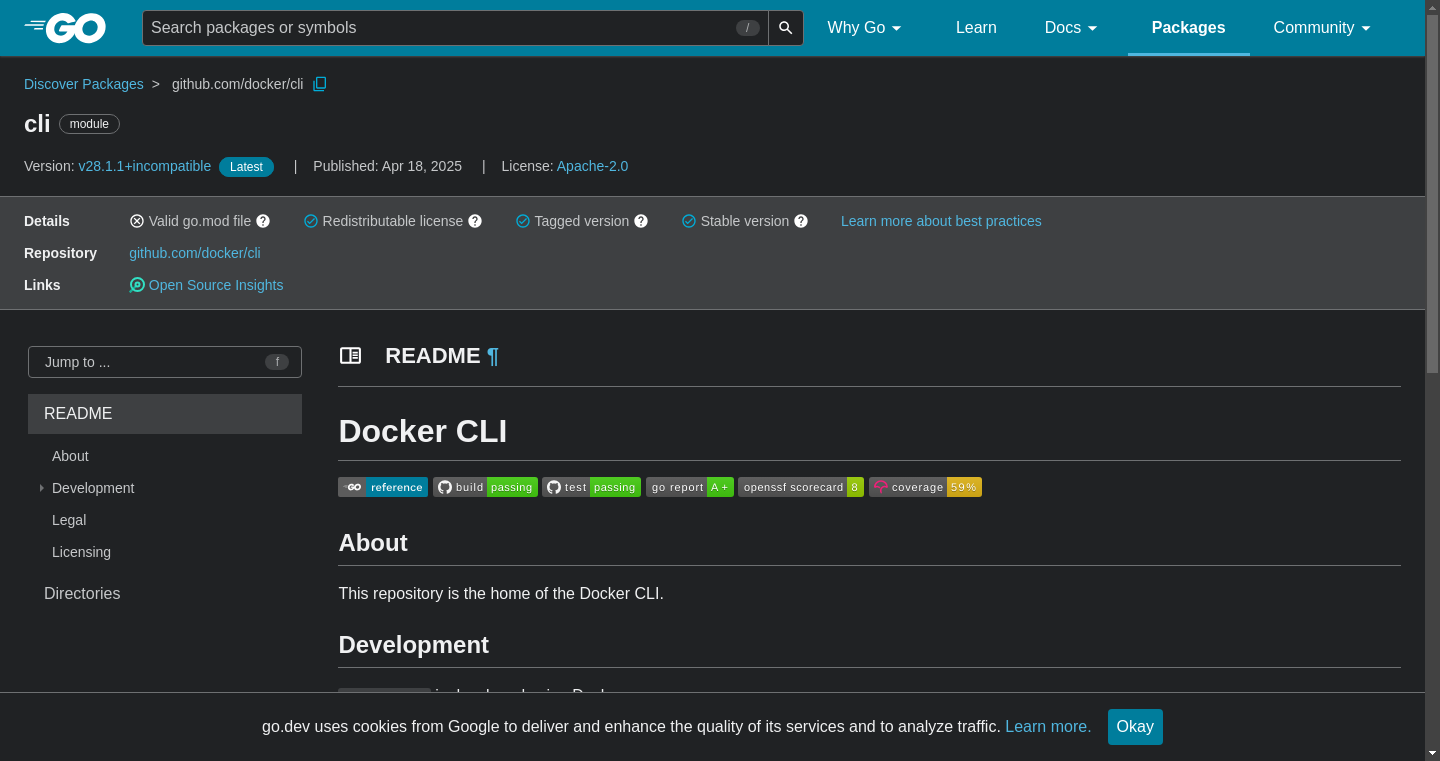
Task: Click the Tagged version check icon
Action: (523, 221)
